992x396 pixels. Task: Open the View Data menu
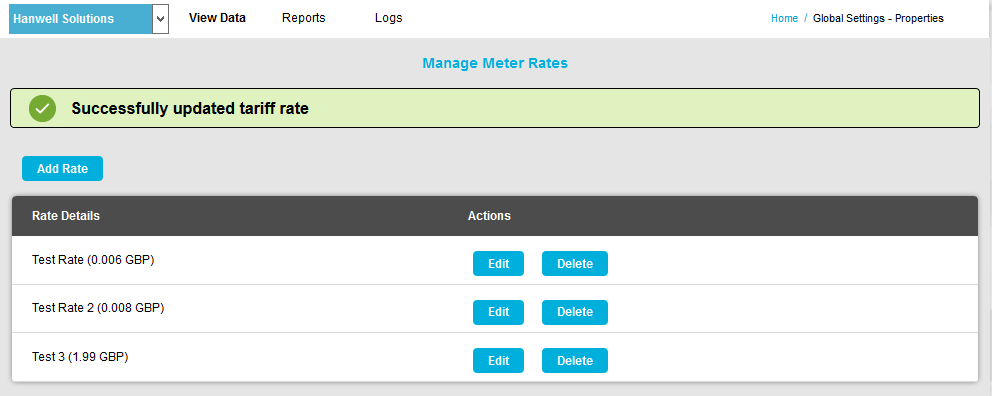point(217,18)
